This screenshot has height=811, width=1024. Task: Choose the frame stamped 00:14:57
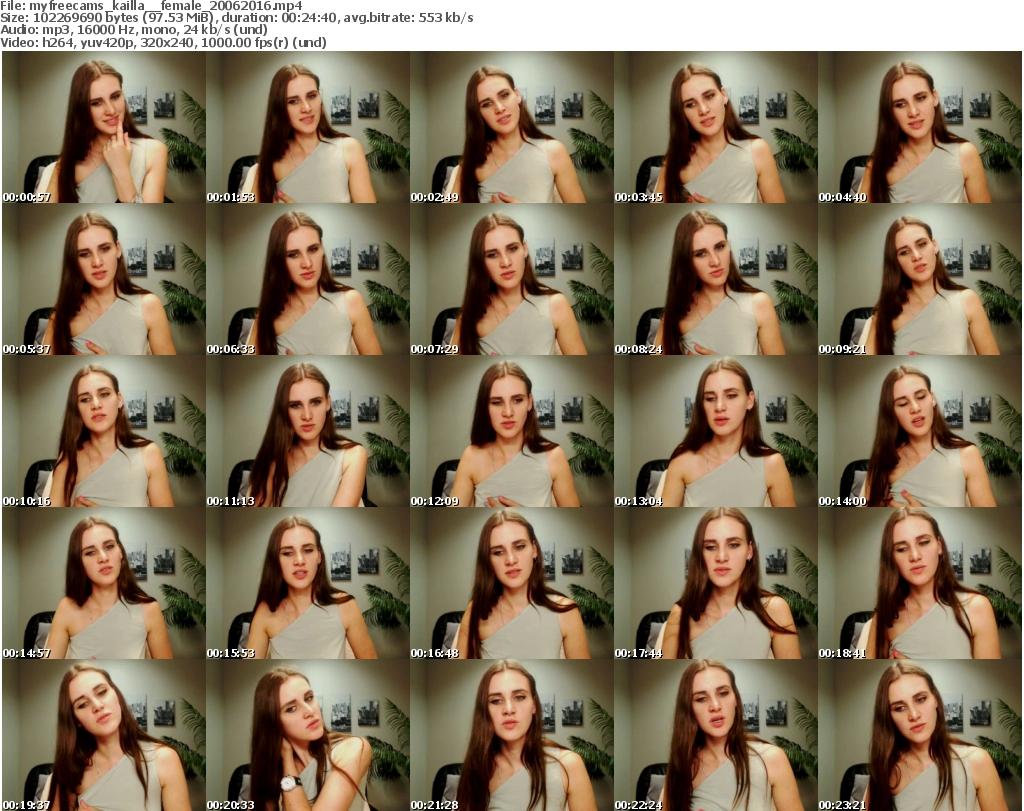pos(104,583)
